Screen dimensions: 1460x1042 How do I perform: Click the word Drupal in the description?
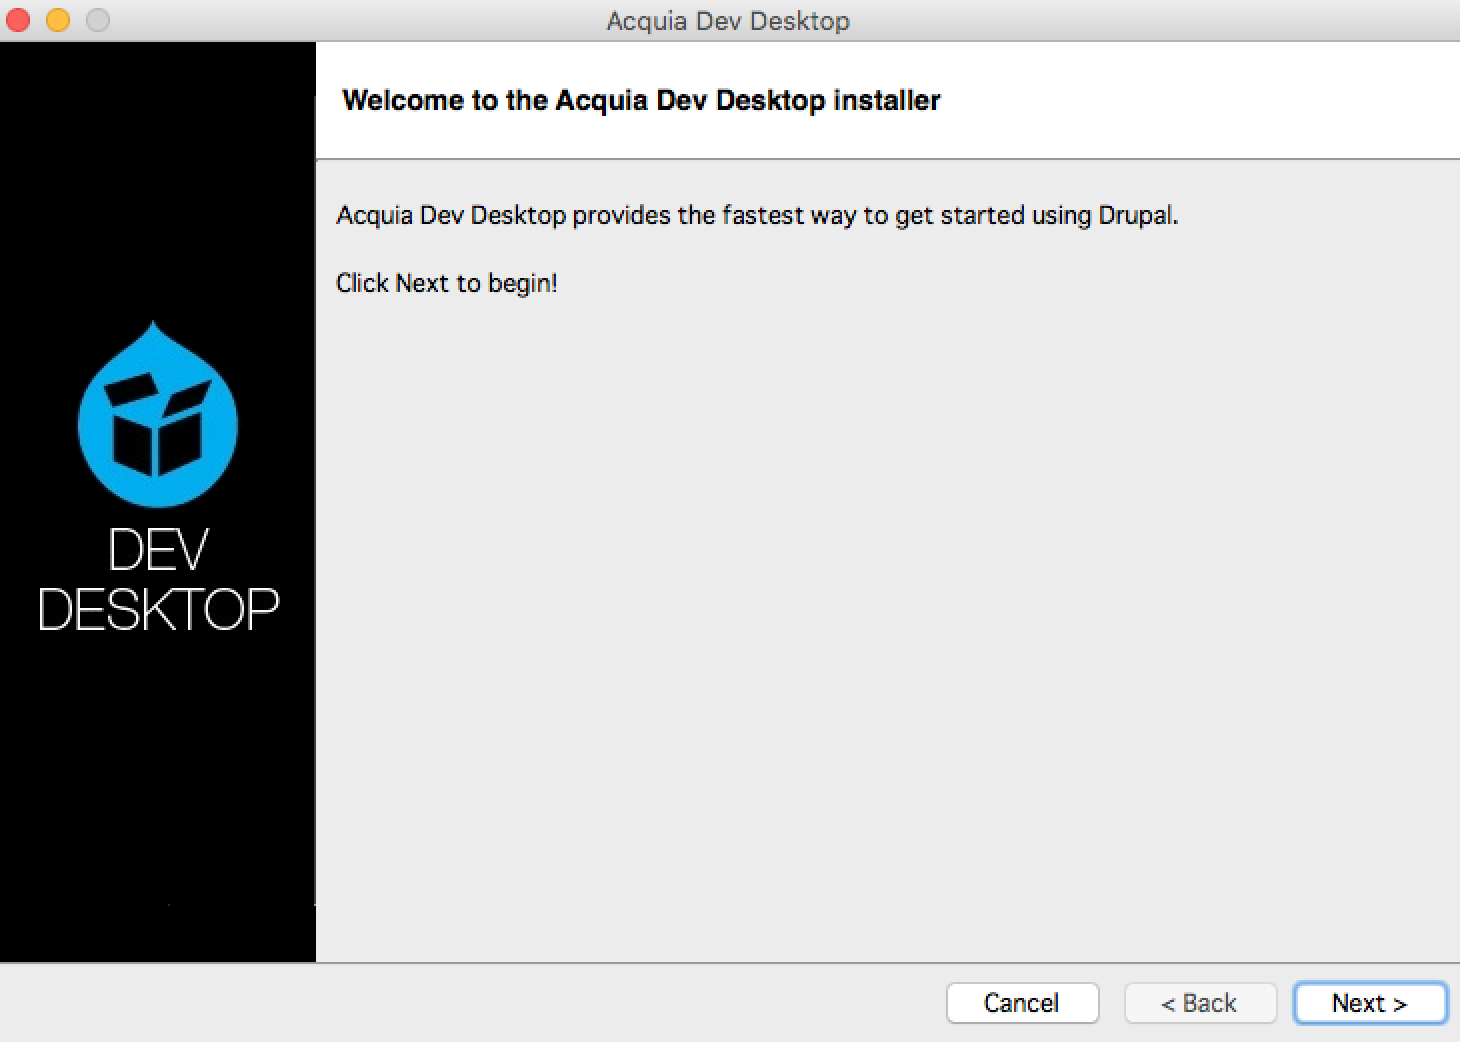click(x=1136, y=215)
